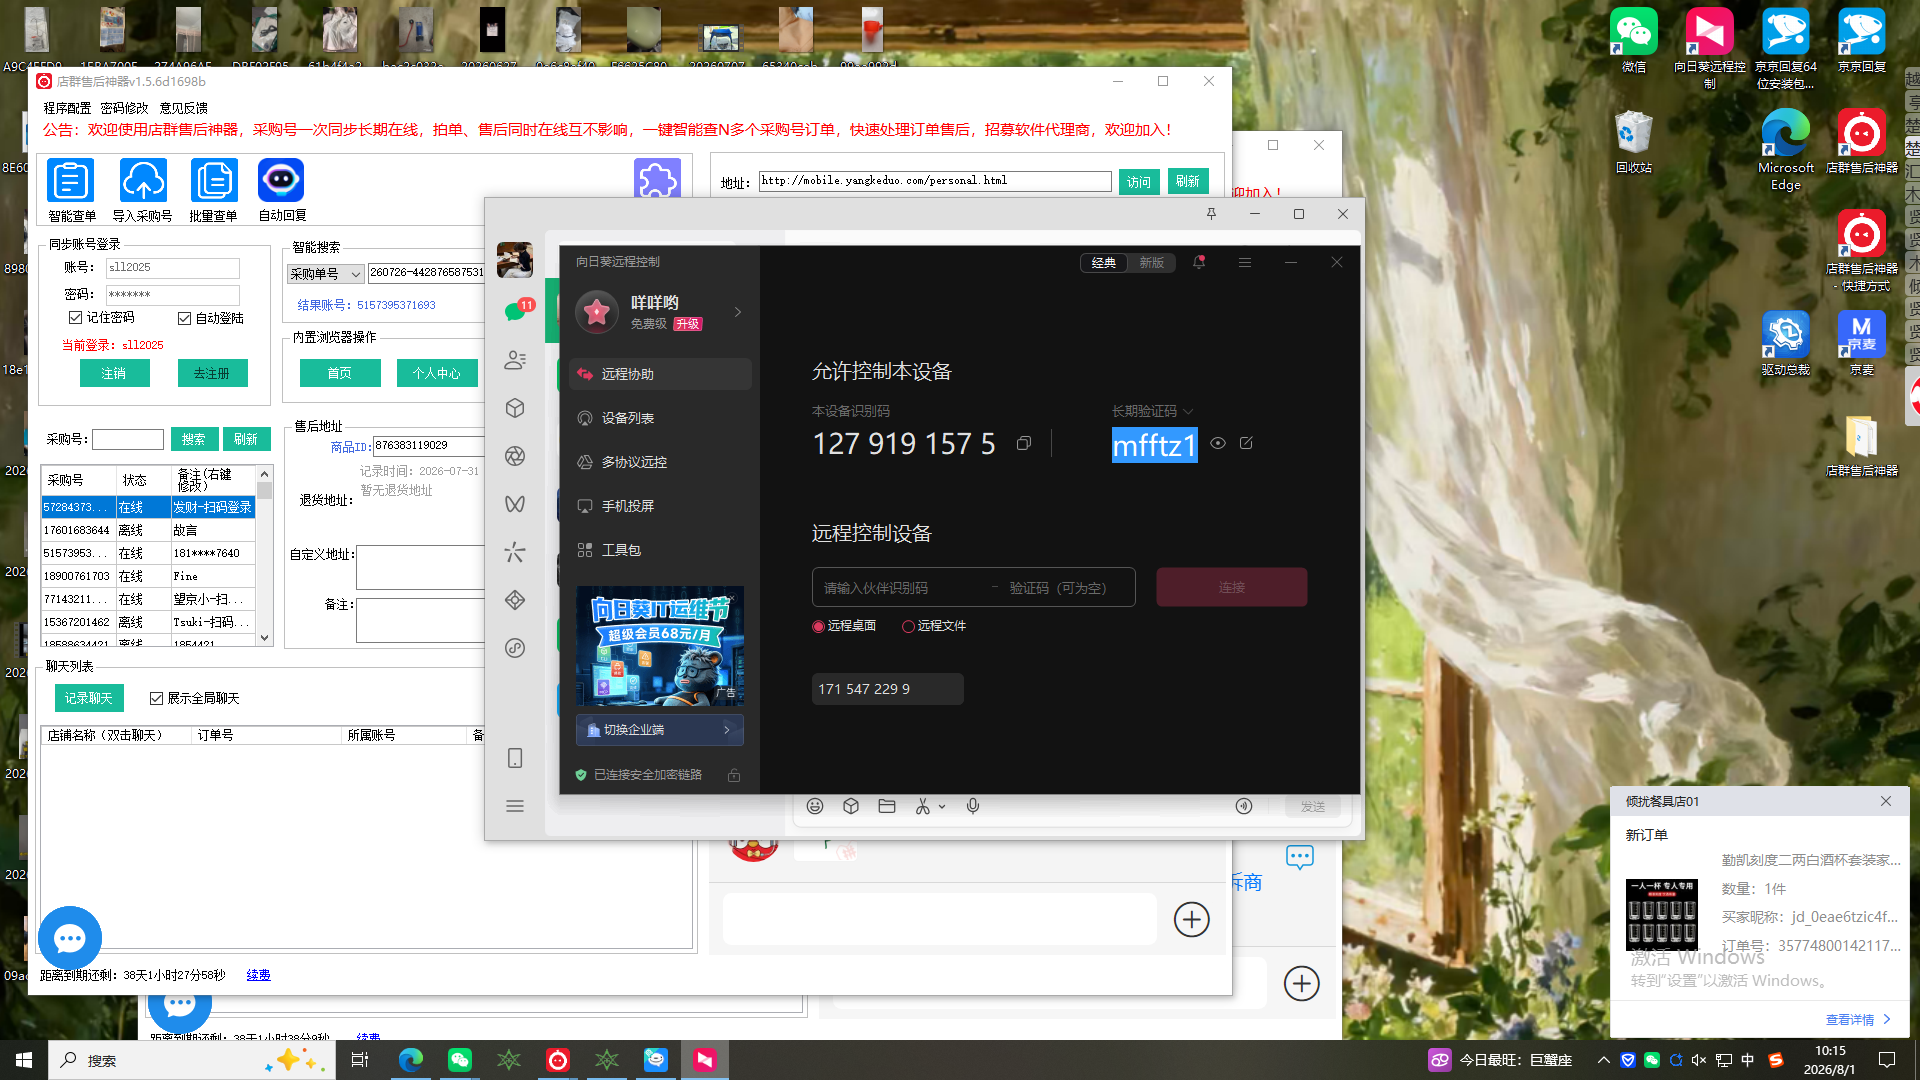Expand the 咩咩哟 profile chevron
Screen dimensions: 1920x1080
pos(738,312)
